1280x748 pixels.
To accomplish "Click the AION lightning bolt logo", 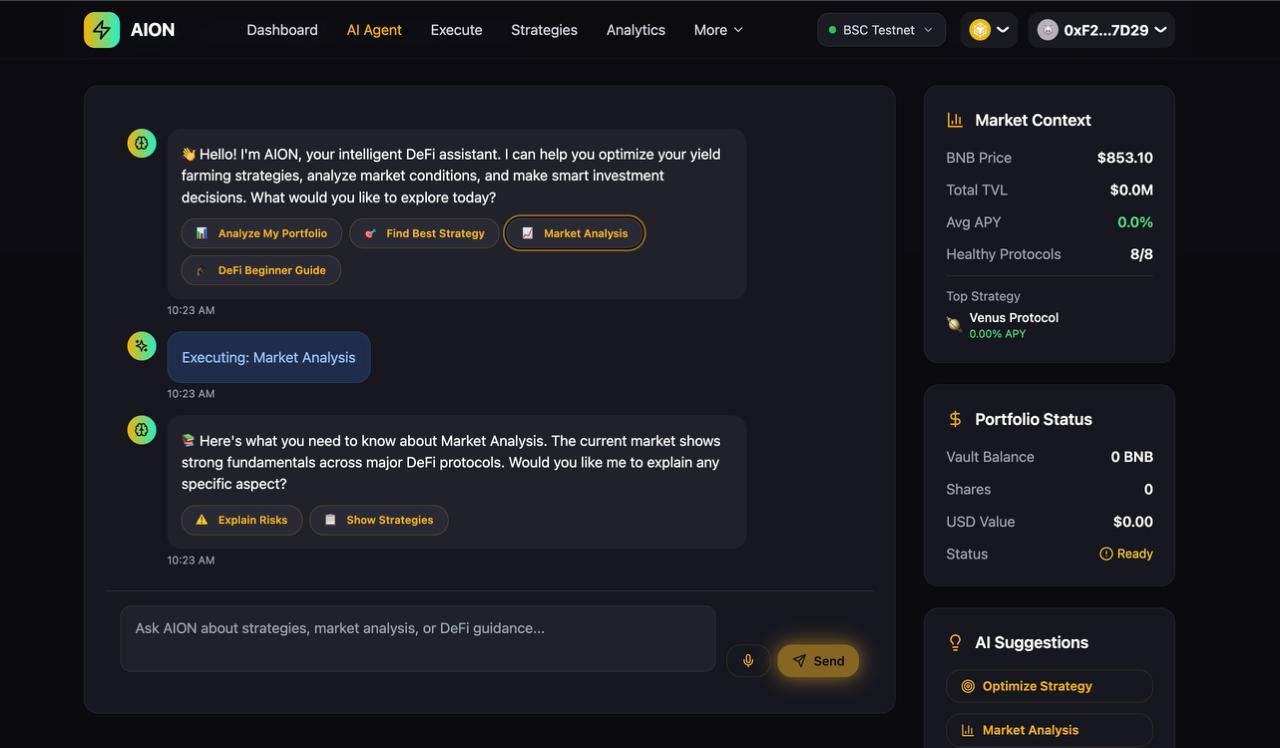I will (101, 30).
